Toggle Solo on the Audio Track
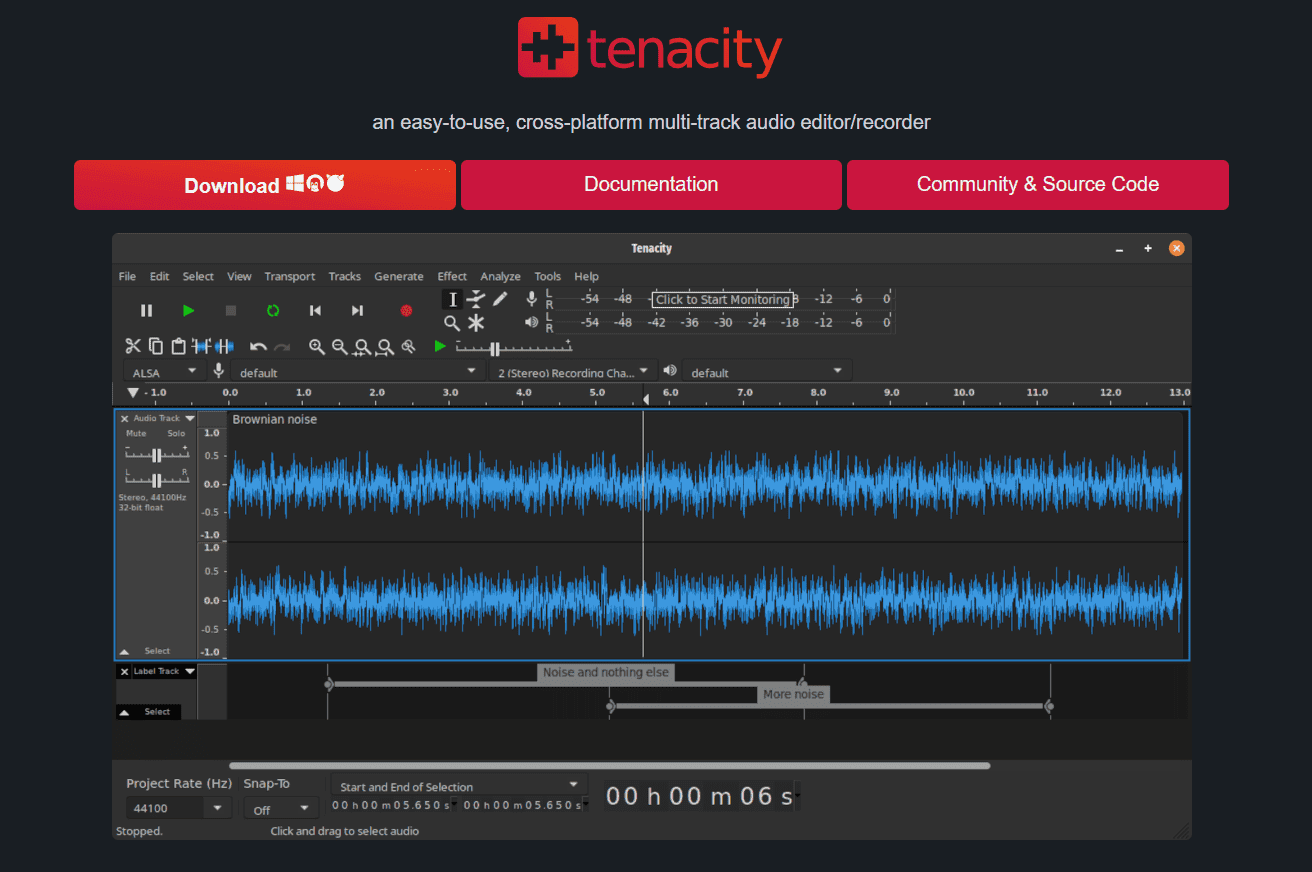Screen dimensions: 1312x872 click(176, 433)
